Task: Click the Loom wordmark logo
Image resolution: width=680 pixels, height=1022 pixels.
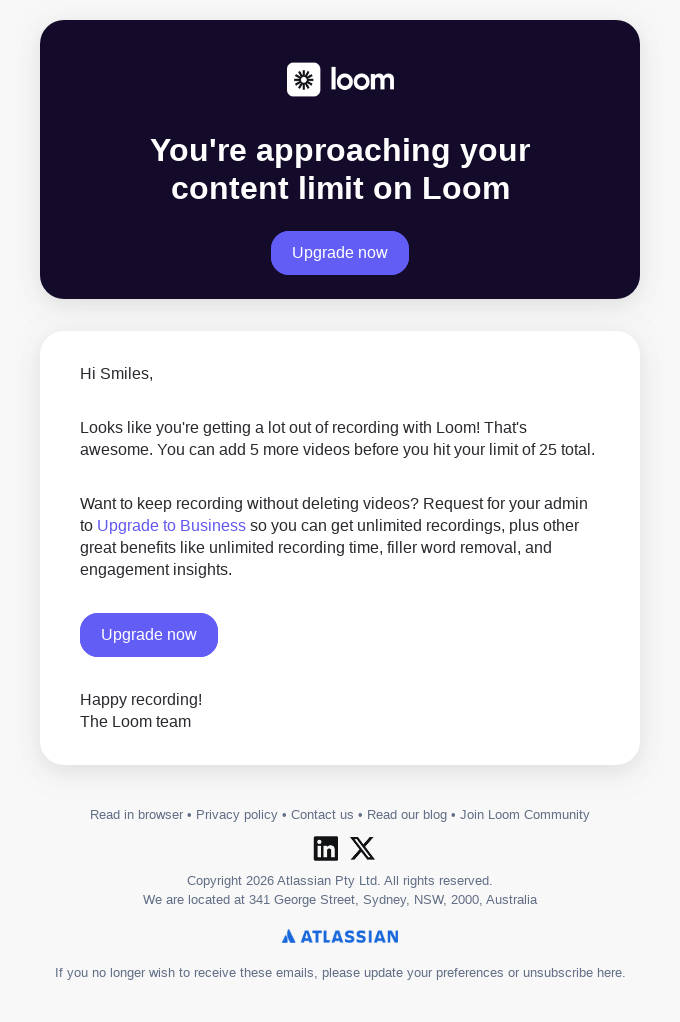Action: (x=362, y=79)
